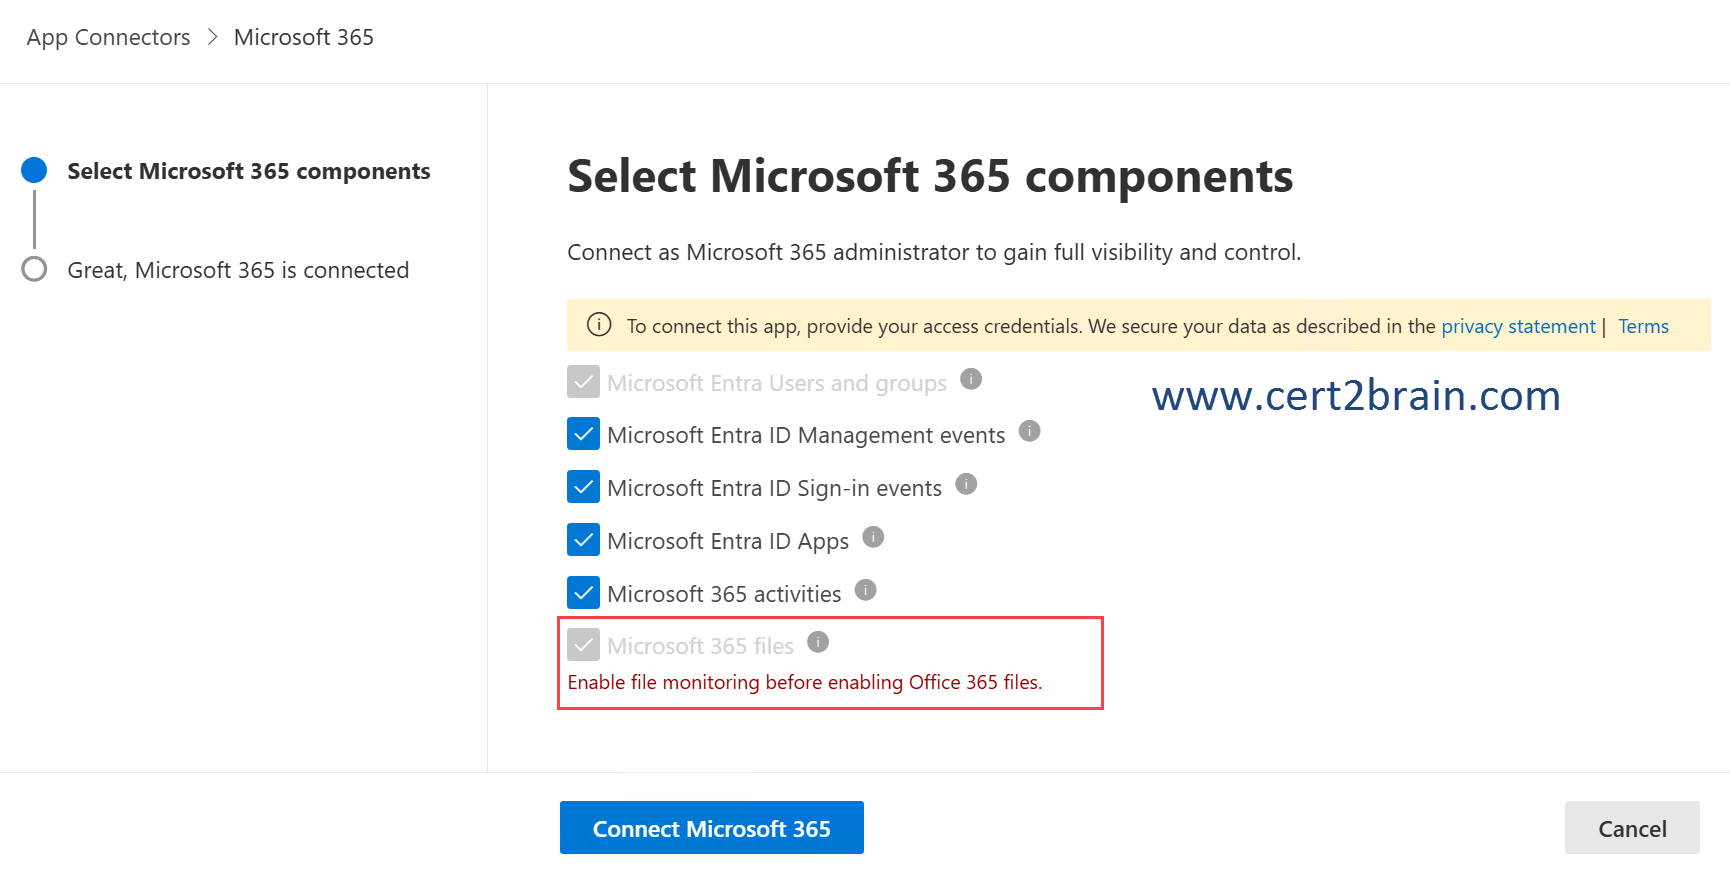Uncheck Microsoft 365 activities checkbox
1730x872 pixels.
(x=583, y=593)
